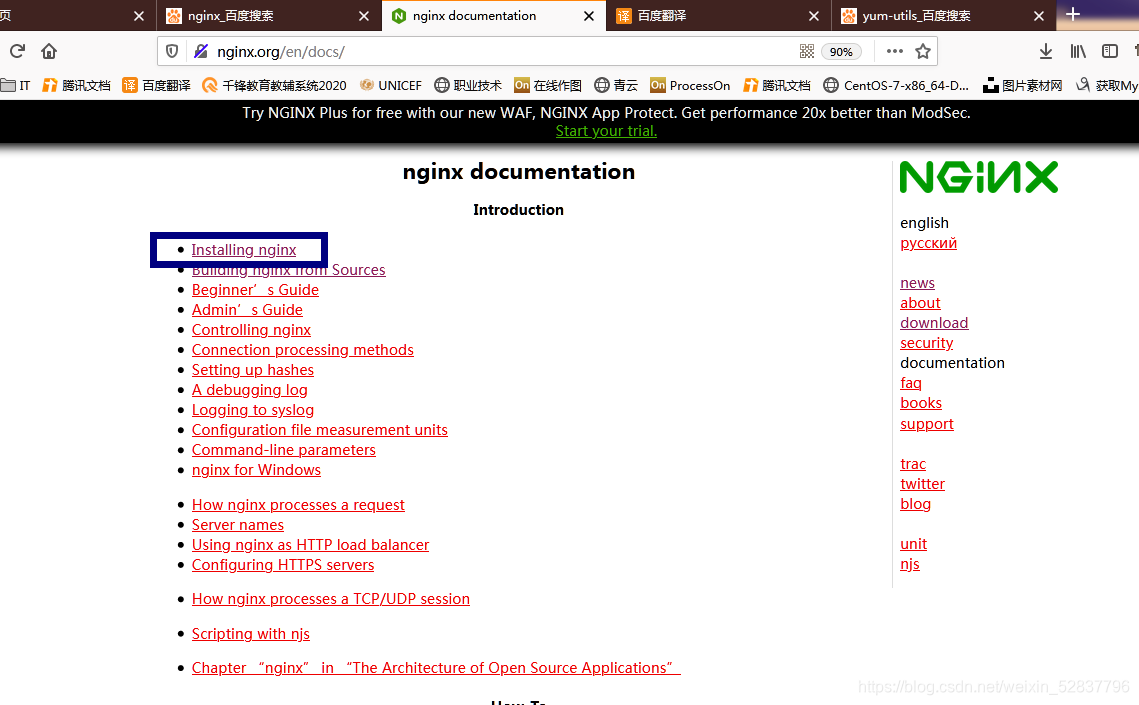
Task: Go to the browser home page icon
Action: pos(49,51)
